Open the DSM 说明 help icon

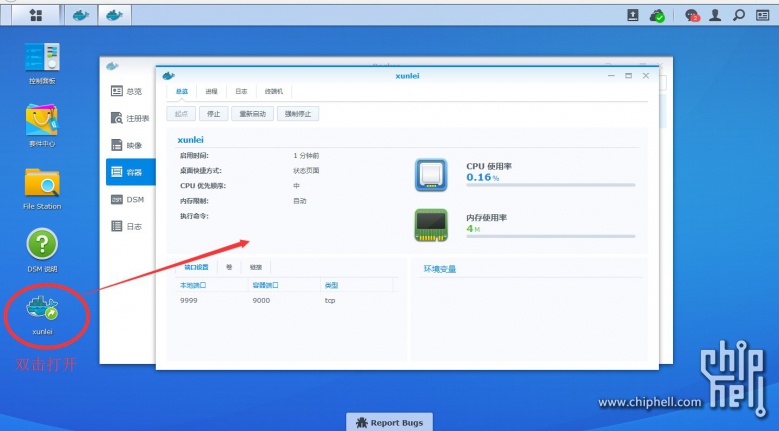[42, 250]
